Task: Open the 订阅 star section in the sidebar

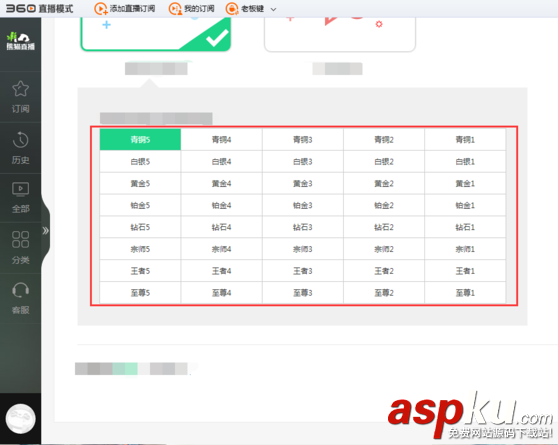Action: click(x=20, y=97)
